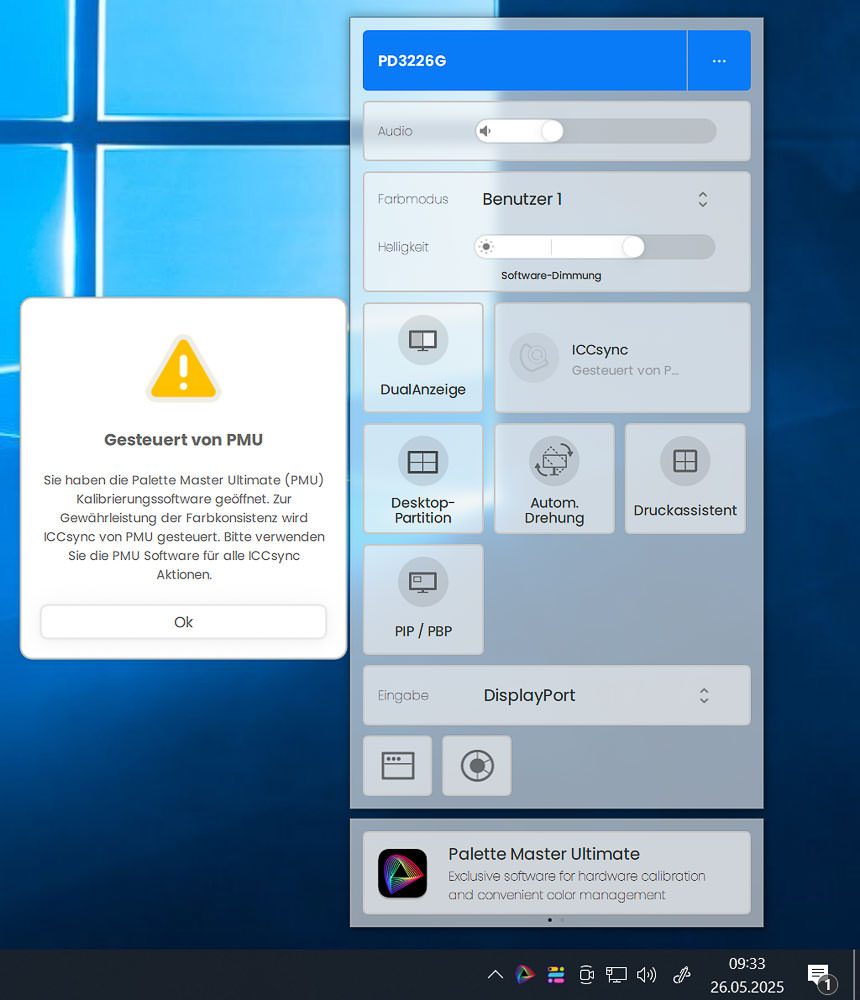
Task: Open the DualAnzeige tile
Action: pos(423,357)
